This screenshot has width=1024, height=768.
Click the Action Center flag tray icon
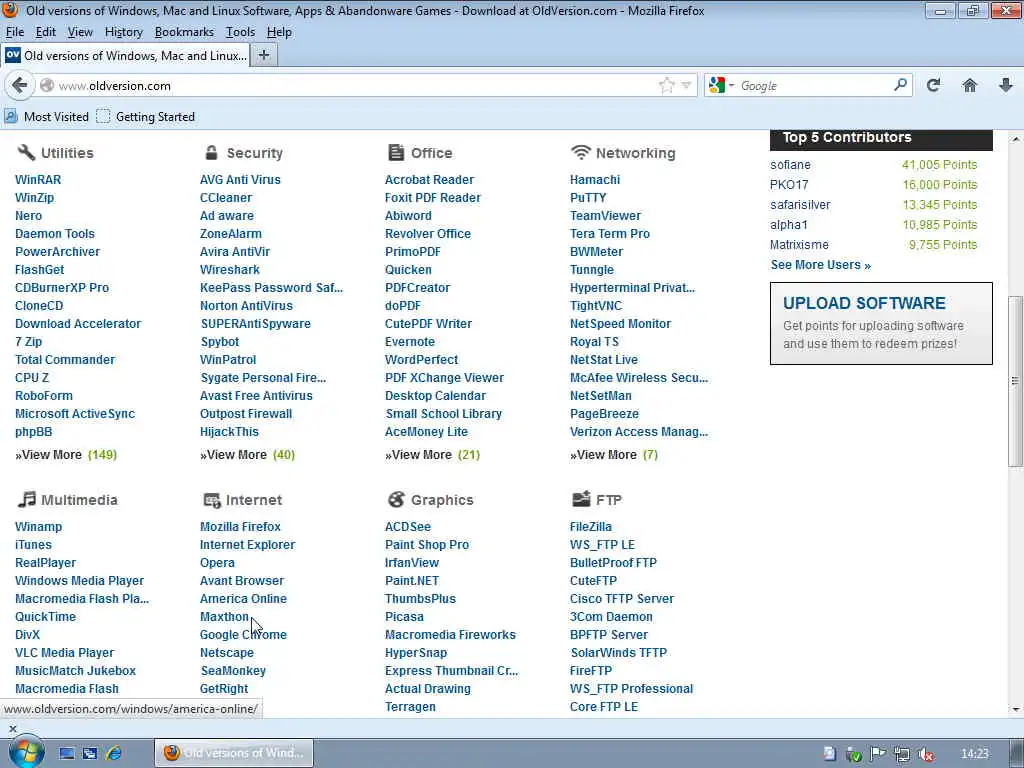(878, 754)
